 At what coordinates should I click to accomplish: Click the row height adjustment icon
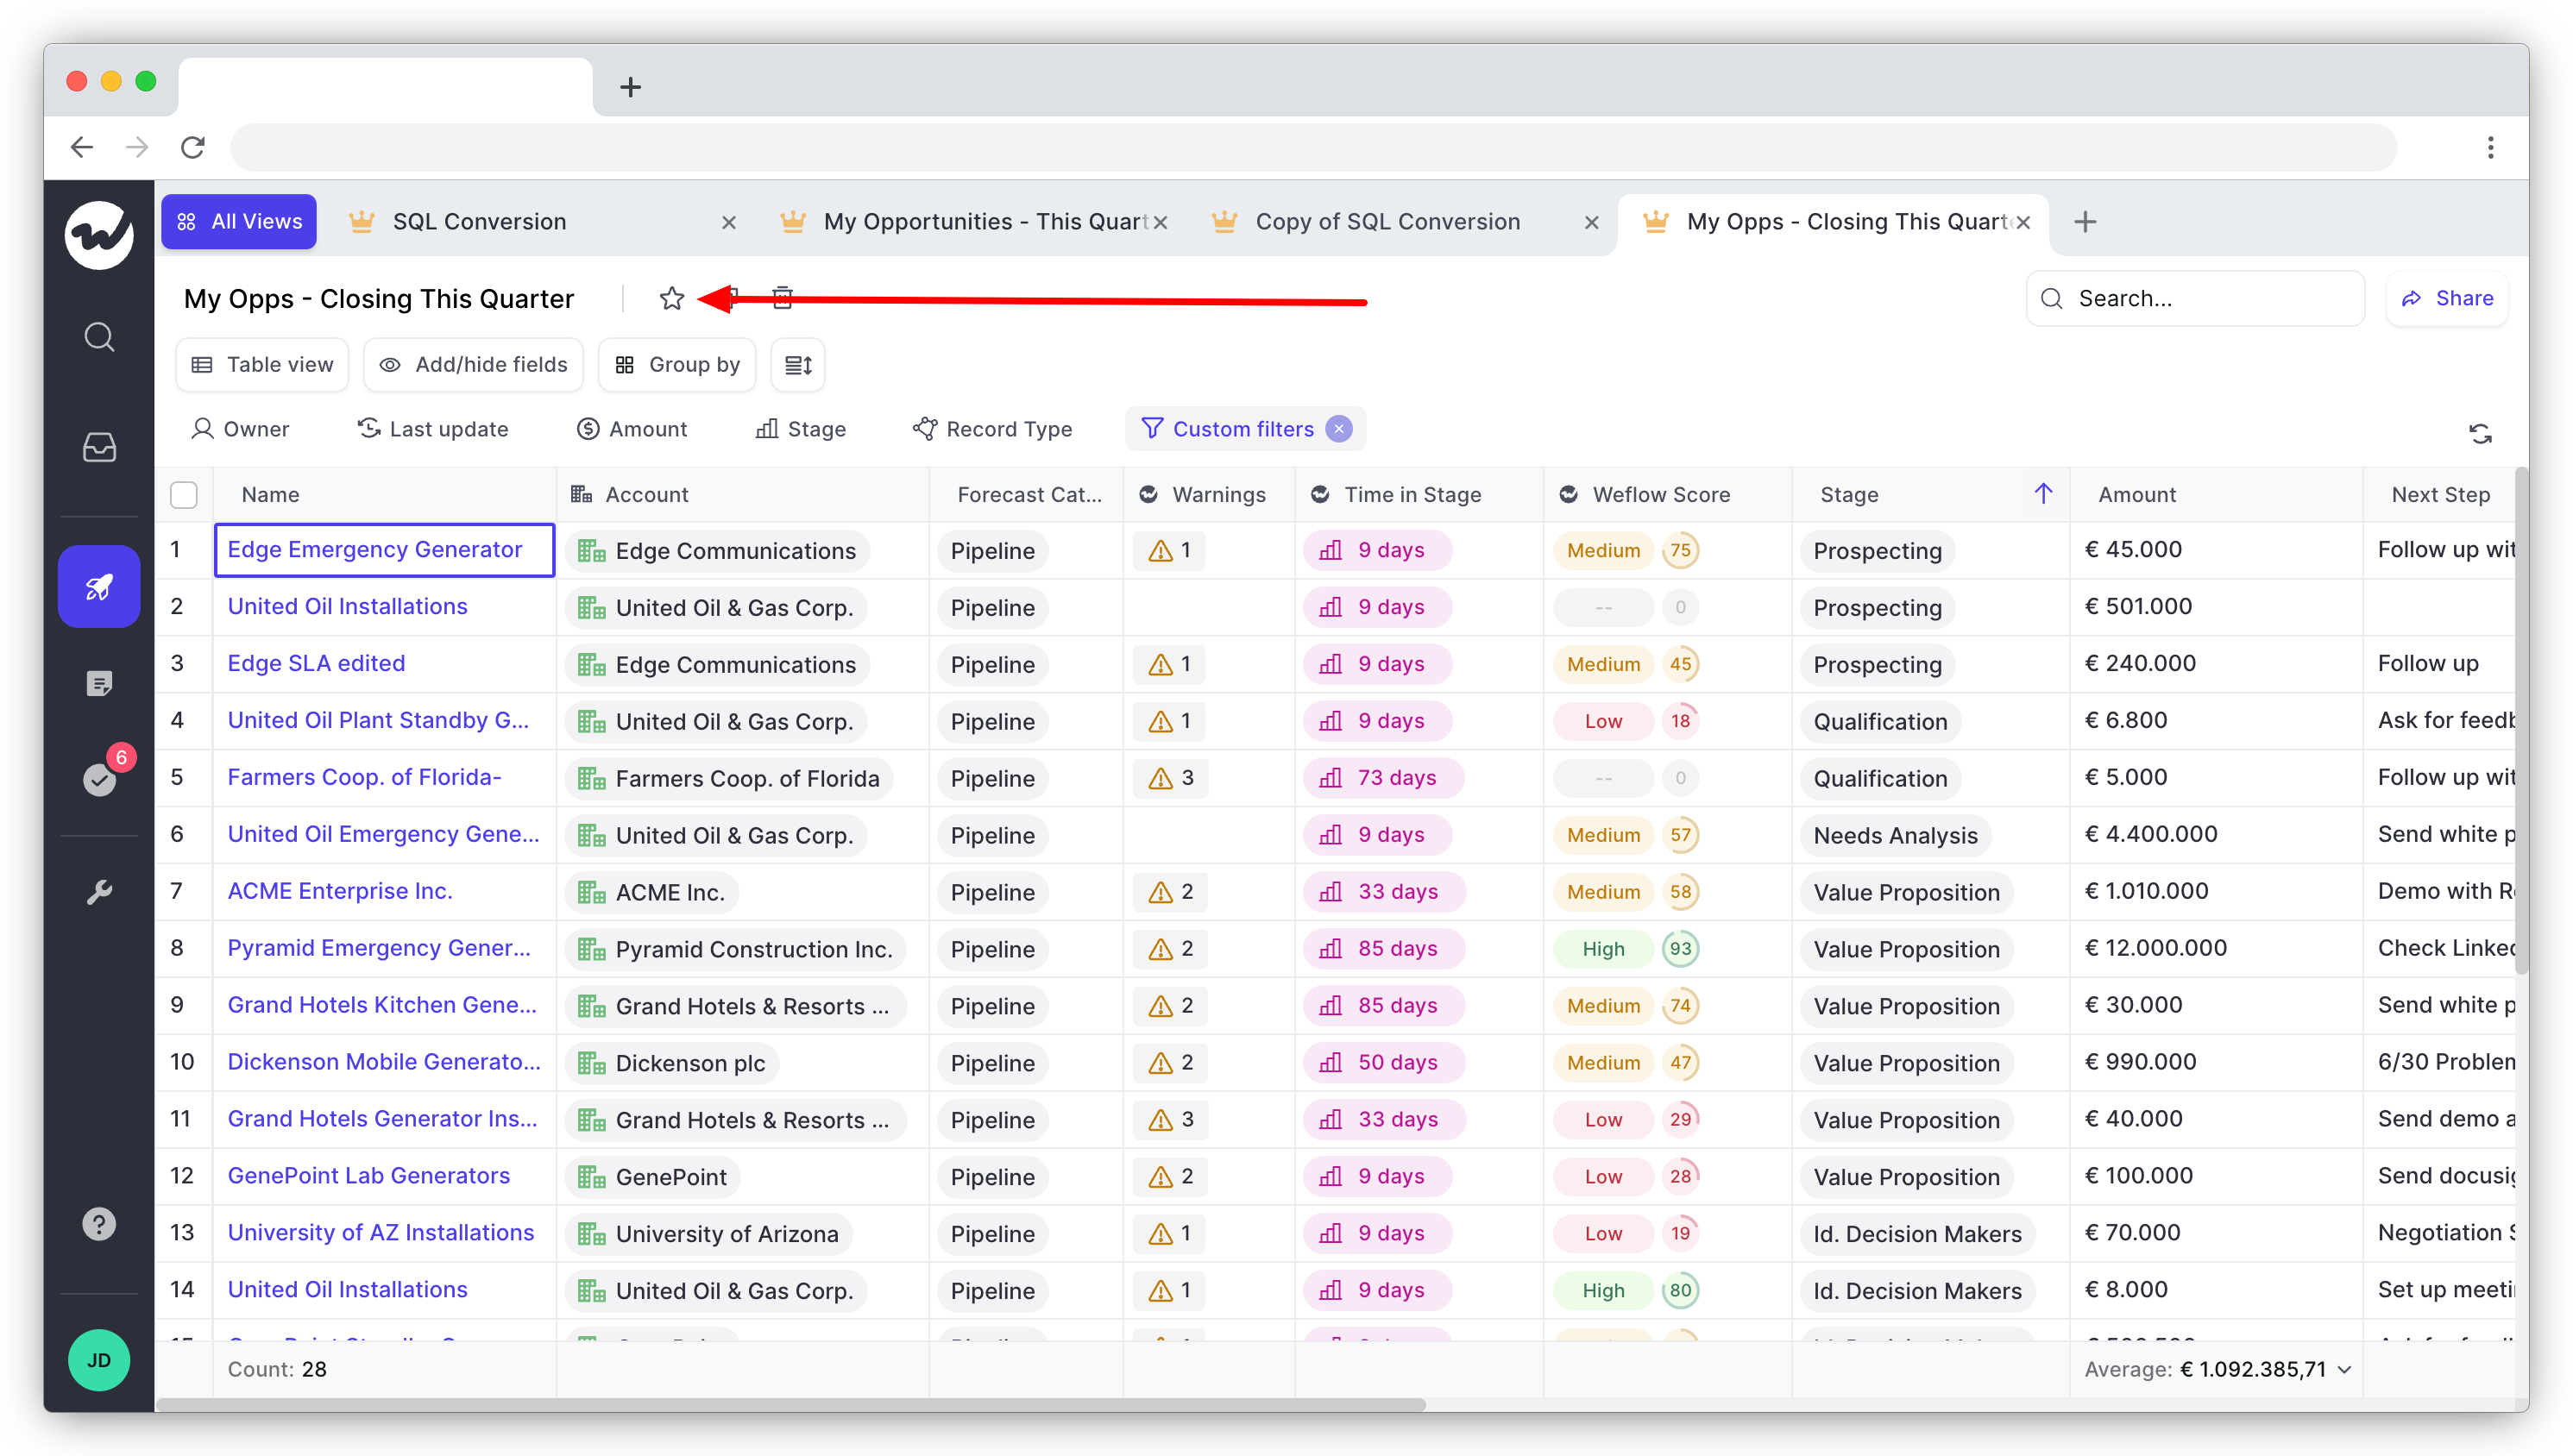coord(797,365)
